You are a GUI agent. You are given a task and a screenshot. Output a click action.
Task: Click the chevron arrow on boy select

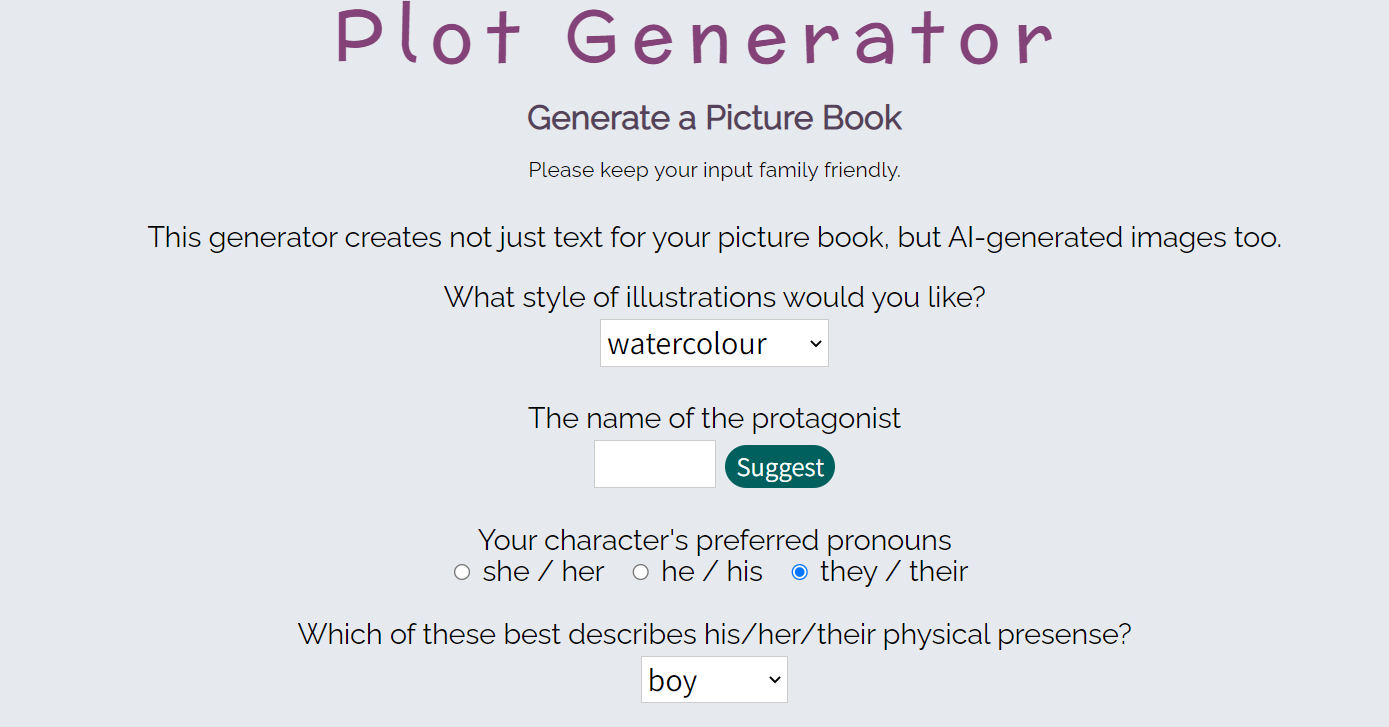click(774, 680)
